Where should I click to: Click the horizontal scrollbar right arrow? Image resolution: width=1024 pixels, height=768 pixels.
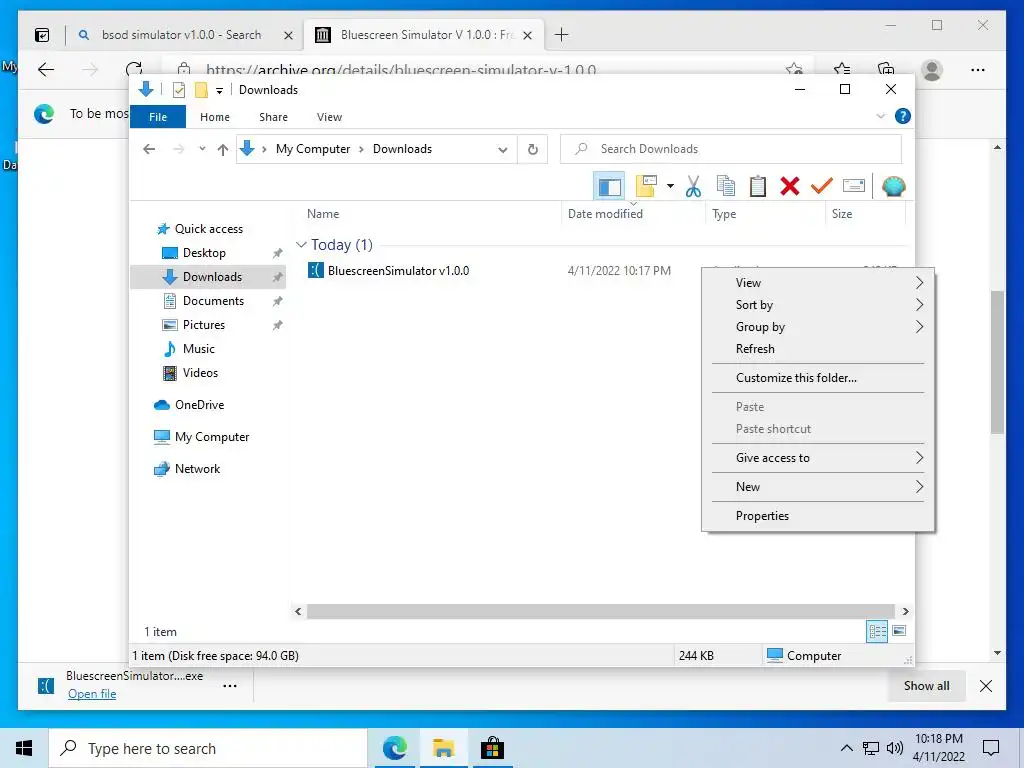coord(905,612)
